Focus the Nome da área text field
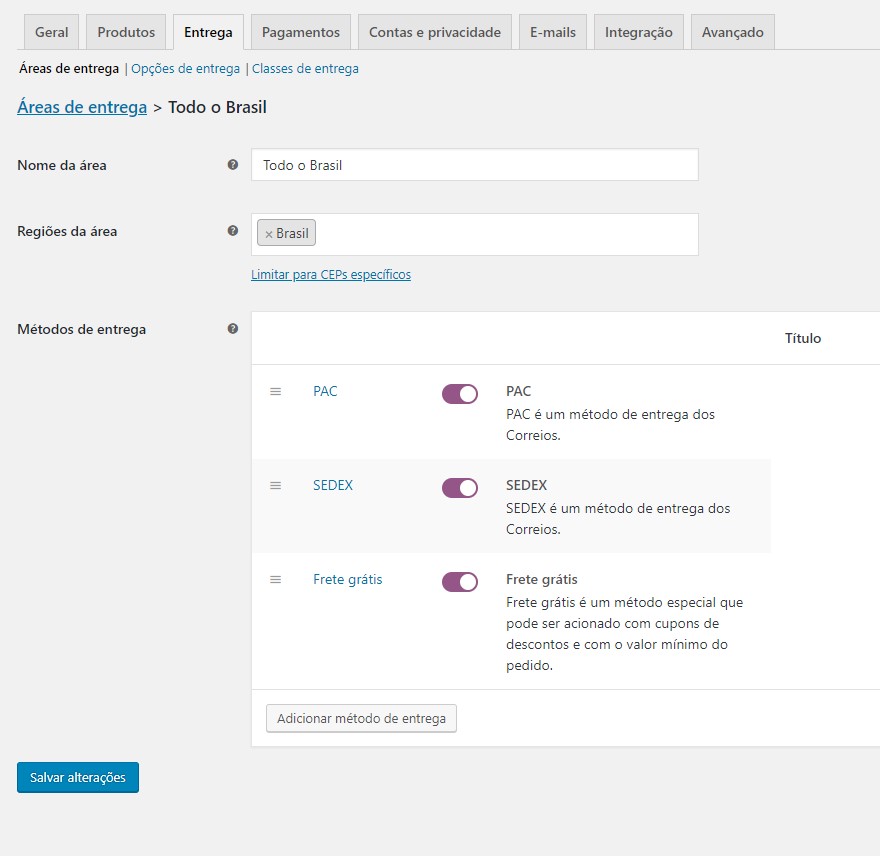Image resolution: width=880 pixels, height=856 pixels. (475, 165)
